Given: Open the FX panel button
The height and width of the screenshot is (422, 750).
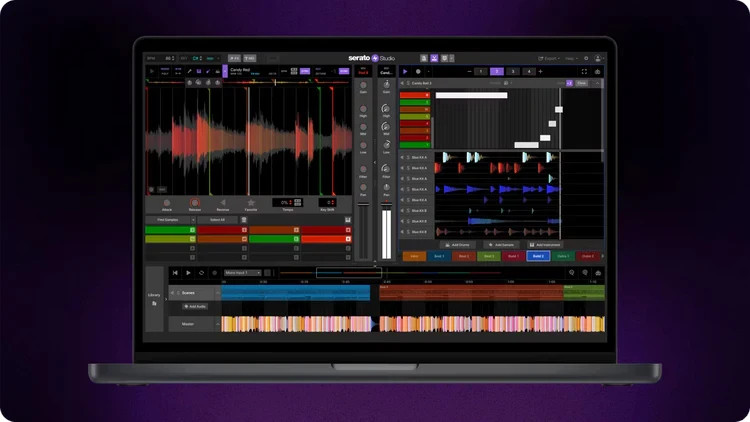Looking at the screenshot, I should 234,58.
